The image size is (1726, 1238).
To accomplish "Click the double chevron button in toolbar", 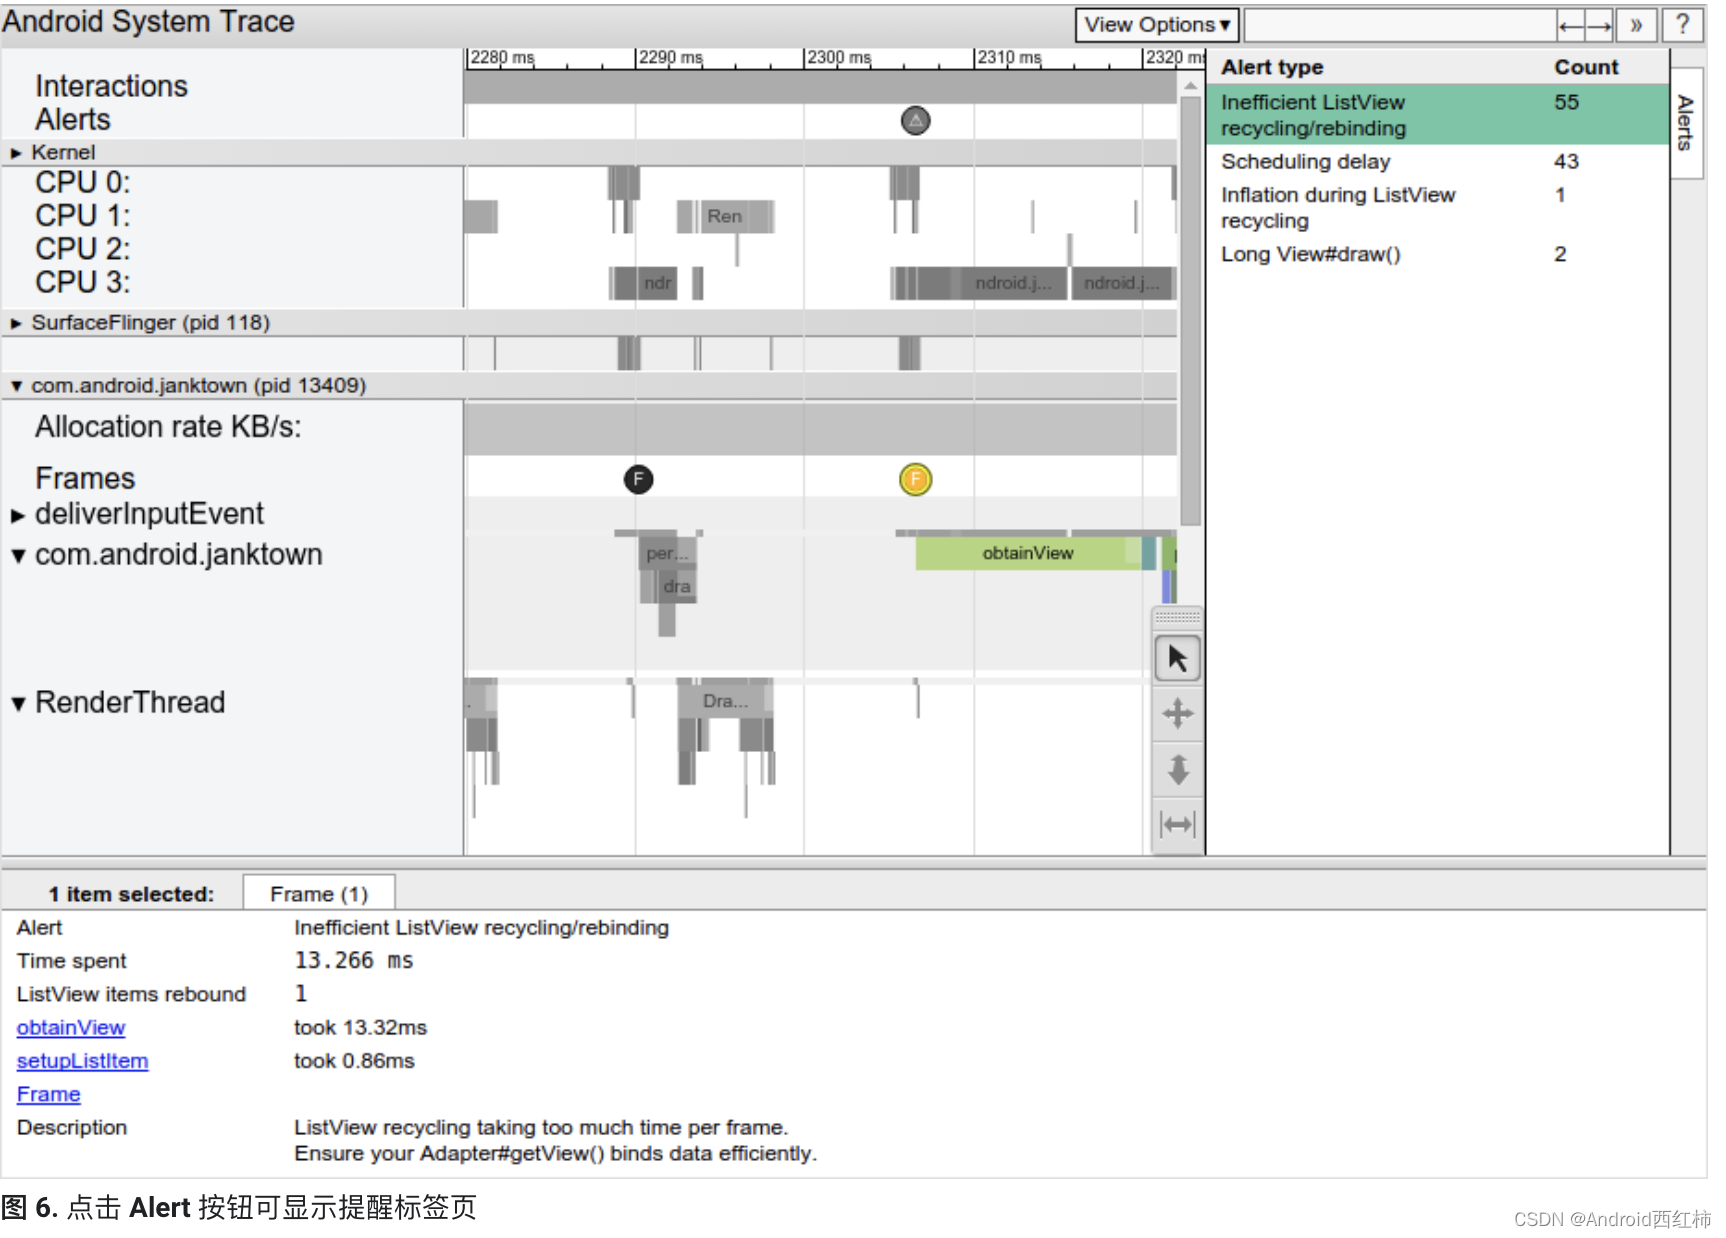I will click(1636, 26).
